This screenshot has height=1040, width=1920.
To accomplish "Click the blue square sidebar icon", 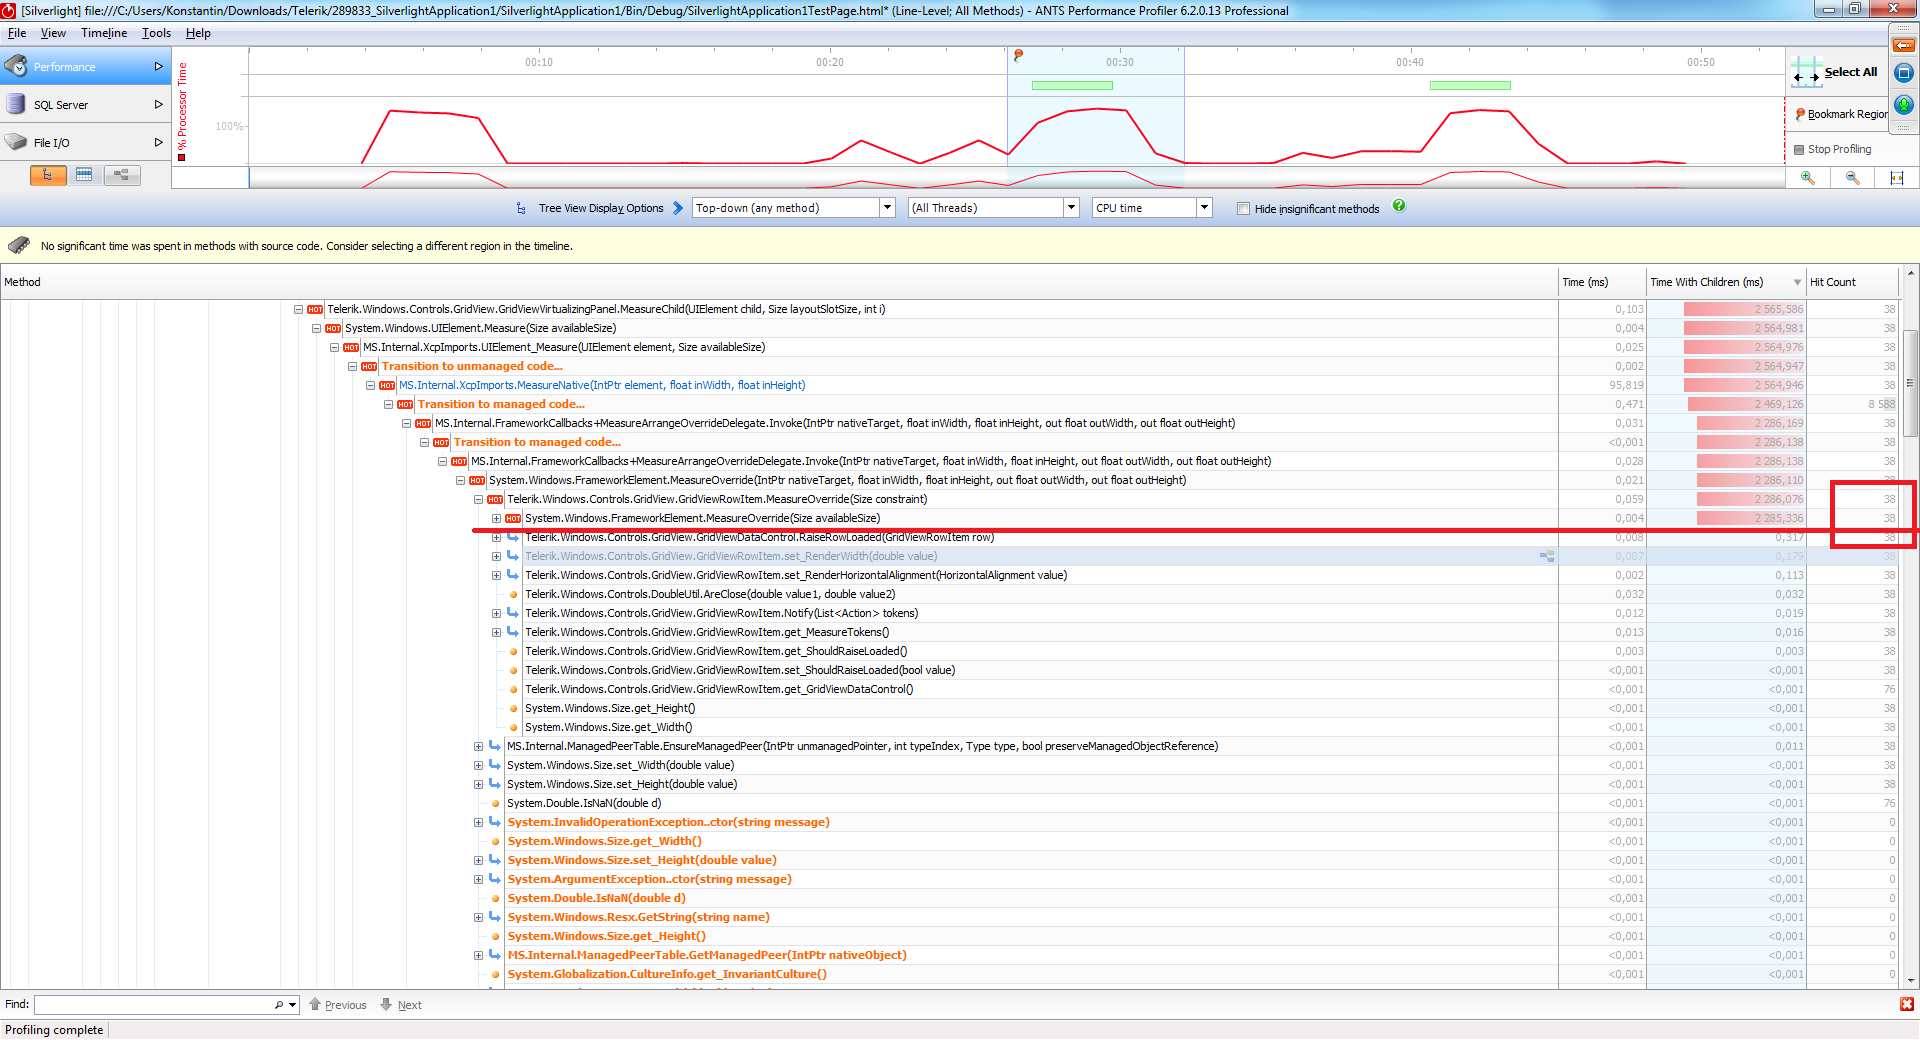I will tap(1904, 73).
